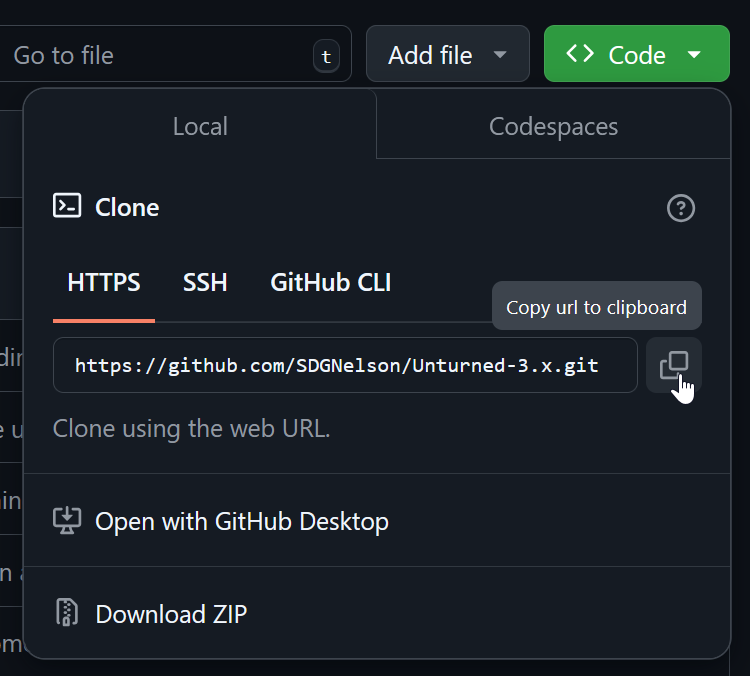Viewport: 750px width, 676px height.
Task: Select the HTTPS clone option
Action: (104, 282)
